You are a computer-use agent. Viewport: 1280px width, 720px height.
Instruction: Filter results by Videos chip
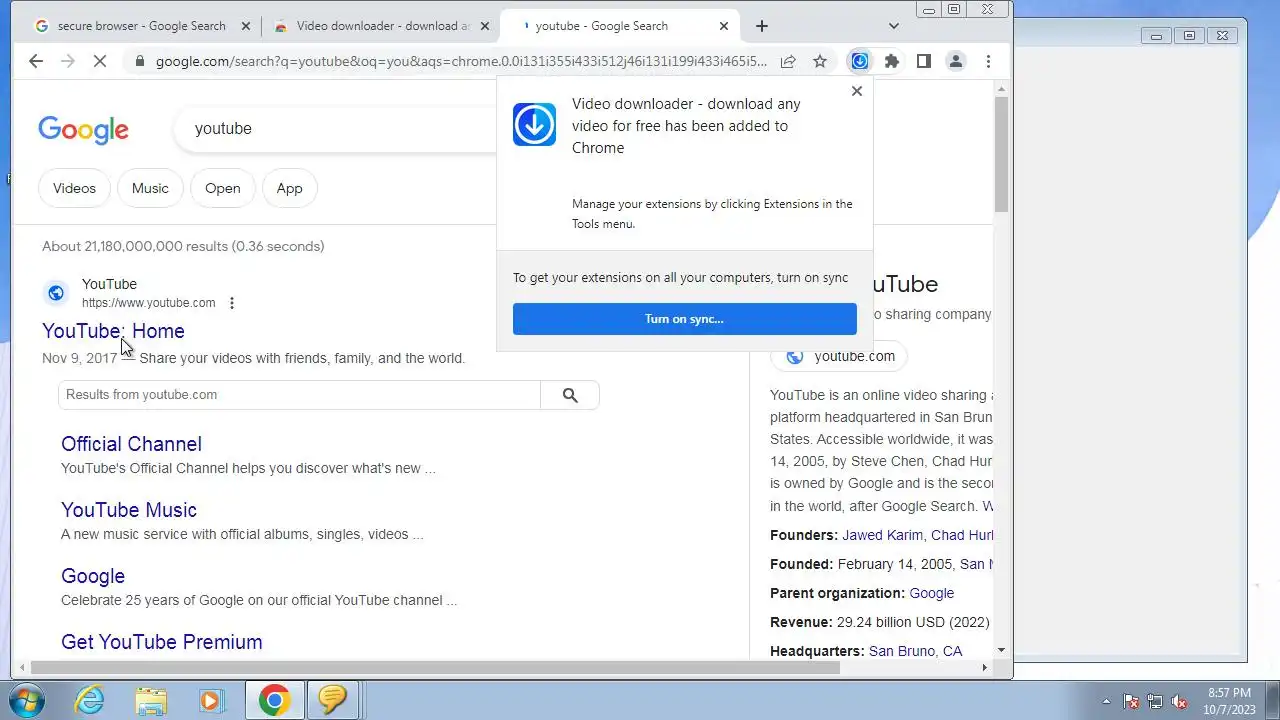click(x=74, y=188)
